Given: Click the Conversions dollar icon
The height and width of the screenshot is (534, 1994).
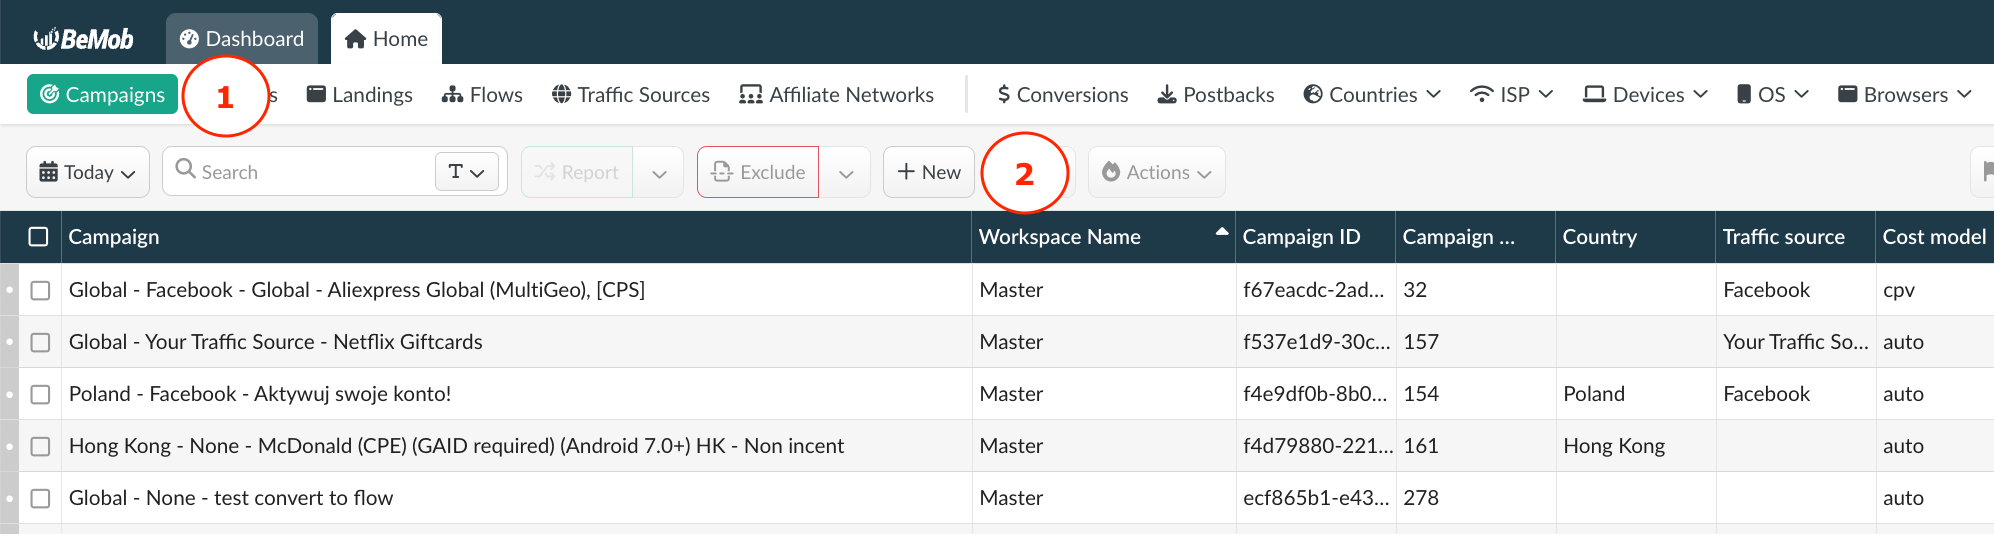Looking at the screenshot, I should pyautogui.click(x=1003, y=95).
